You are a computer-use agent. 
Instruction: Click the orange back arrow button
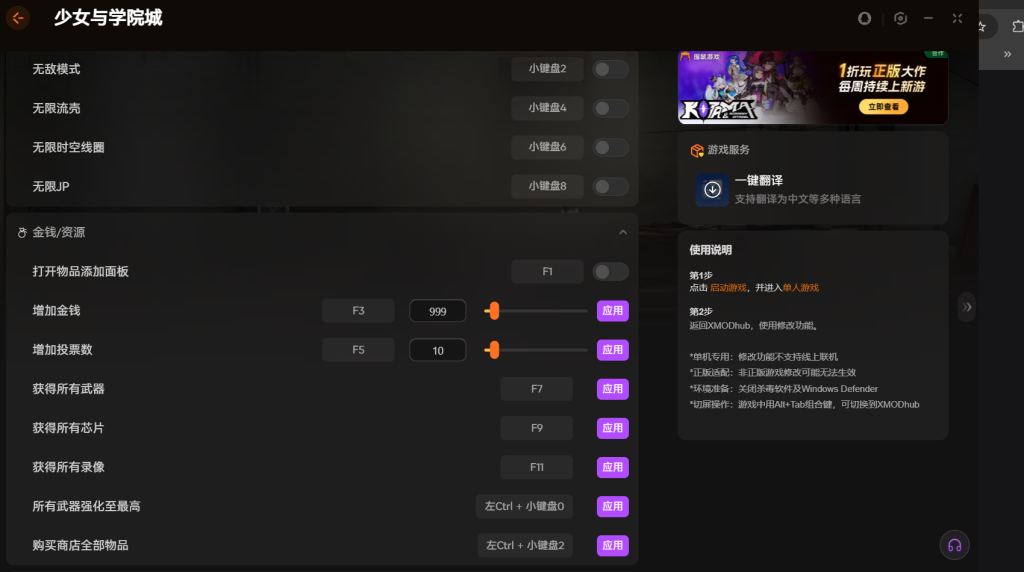[x=18, y=18]
